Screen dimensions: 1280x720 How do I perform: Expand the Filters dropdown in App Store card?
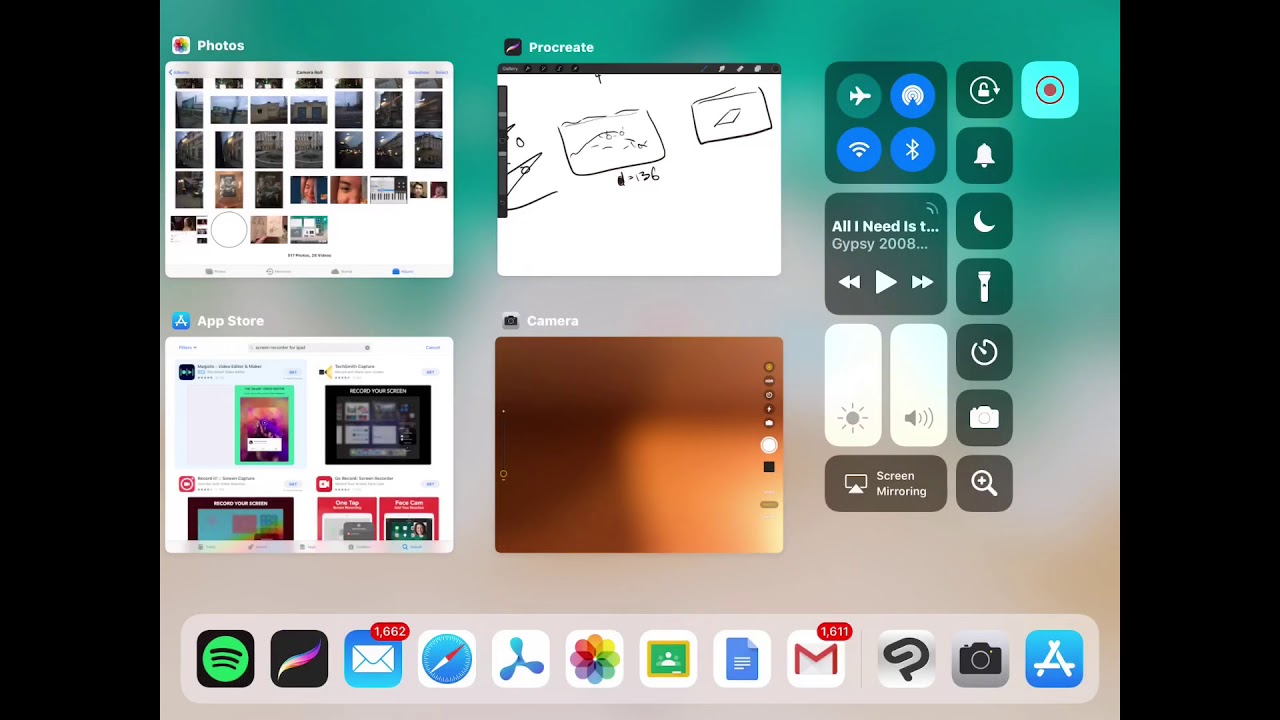click(187, 348)
